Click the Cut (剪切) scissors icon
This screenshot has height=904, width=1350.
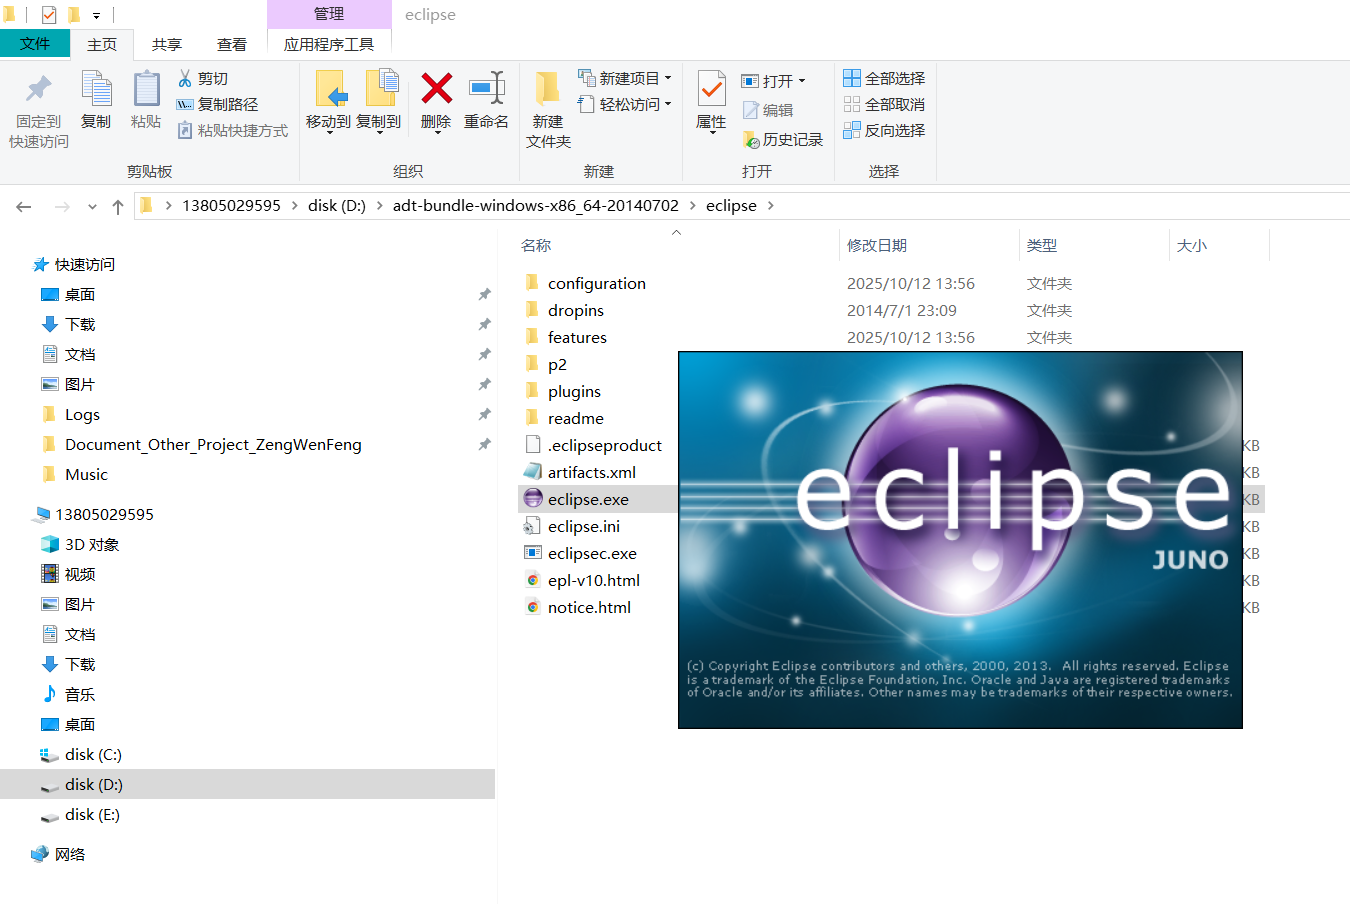tap(185, 78)
